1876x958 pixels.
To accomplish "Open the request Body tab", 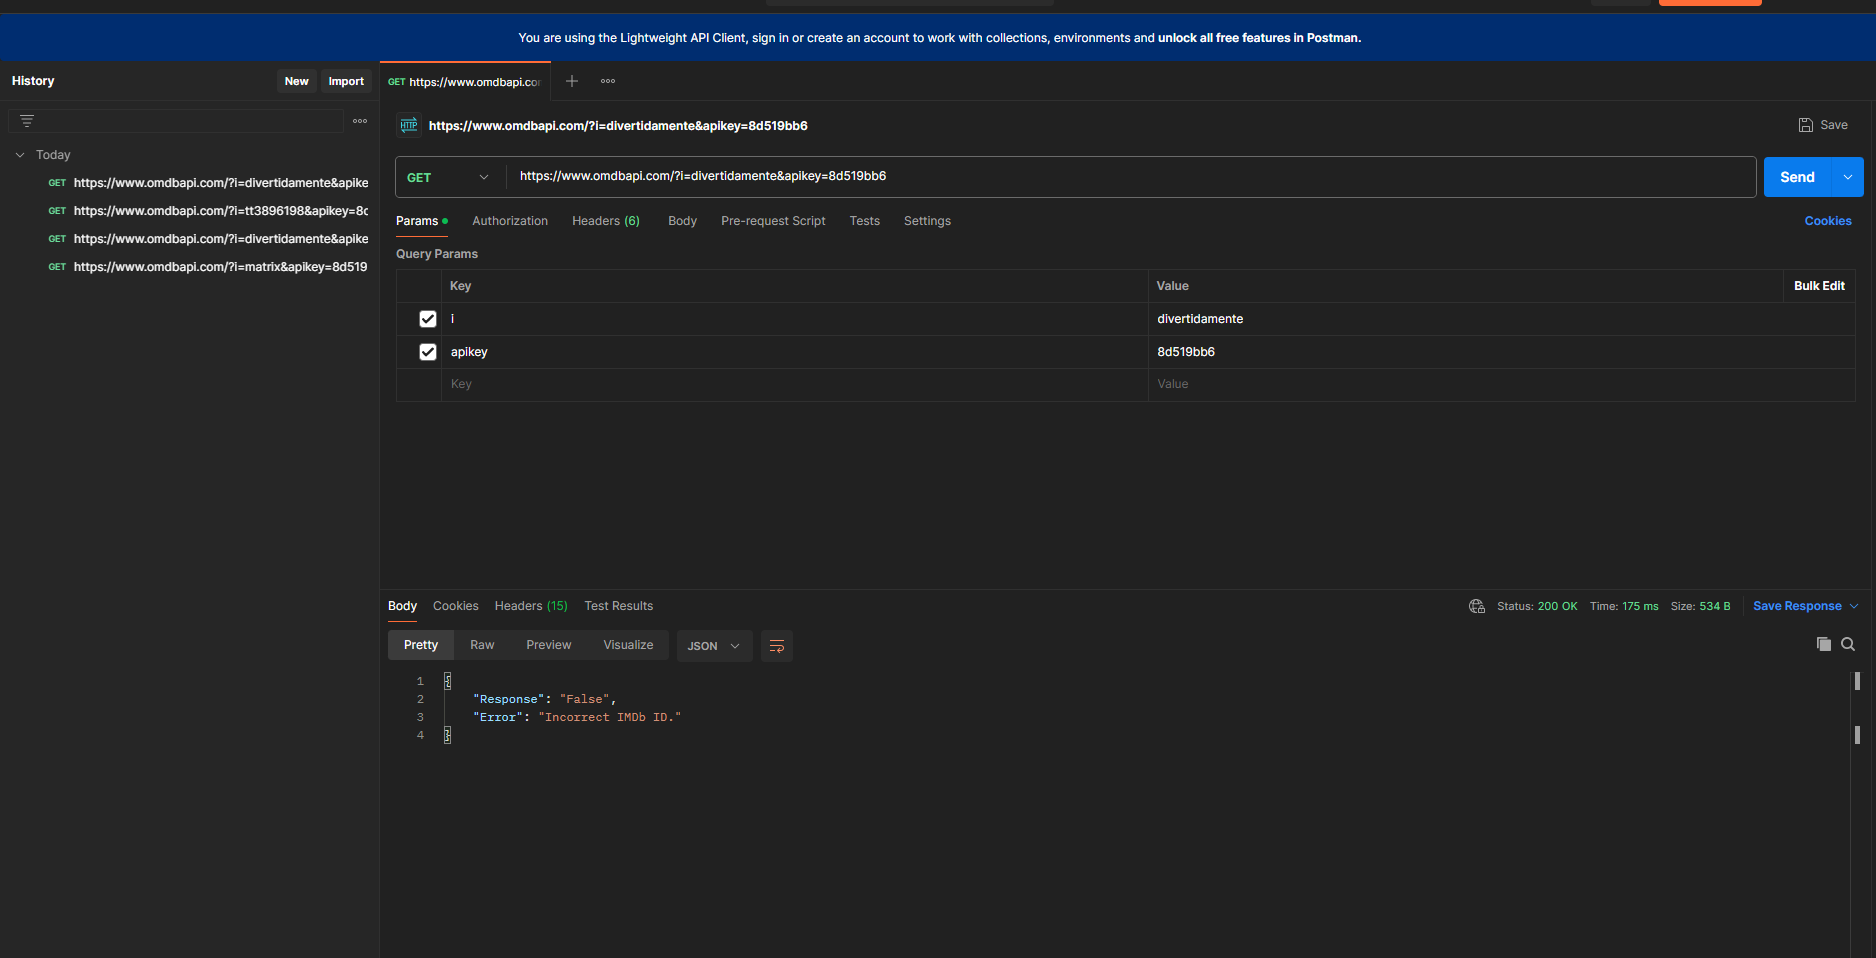I will point(682,221).
